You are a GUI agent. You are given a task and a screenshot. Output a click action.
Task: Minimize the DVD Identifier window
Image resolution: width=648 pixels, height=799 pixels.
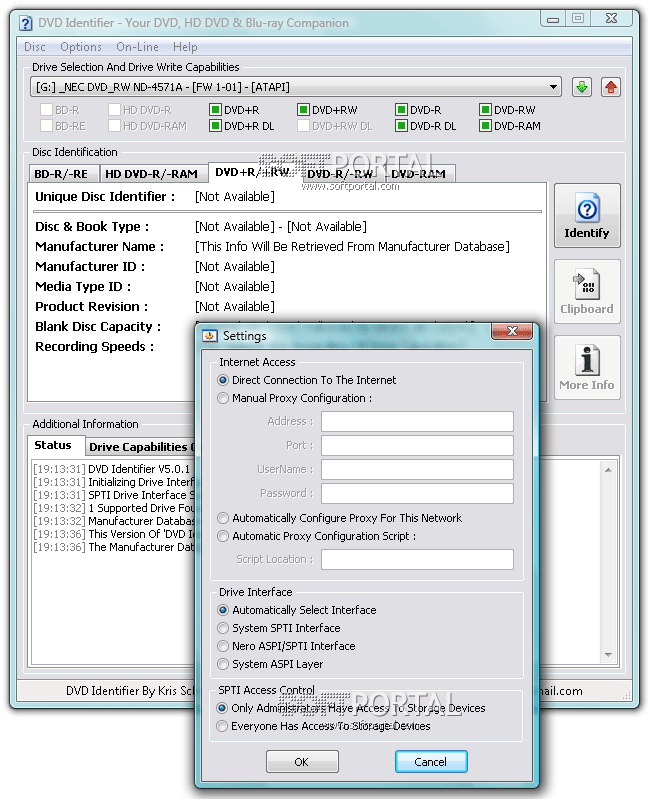pos(553,19)
